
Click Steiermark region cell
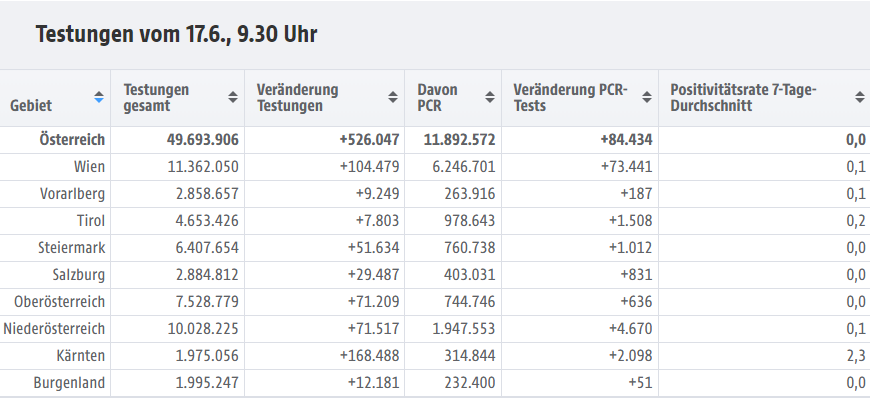click(x=72, y=248)
